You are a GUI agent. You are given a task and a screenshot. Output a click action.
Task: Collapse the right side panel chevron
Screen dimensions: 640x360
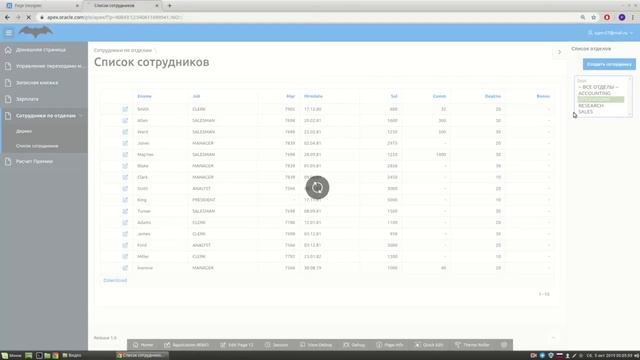(560, 52)
